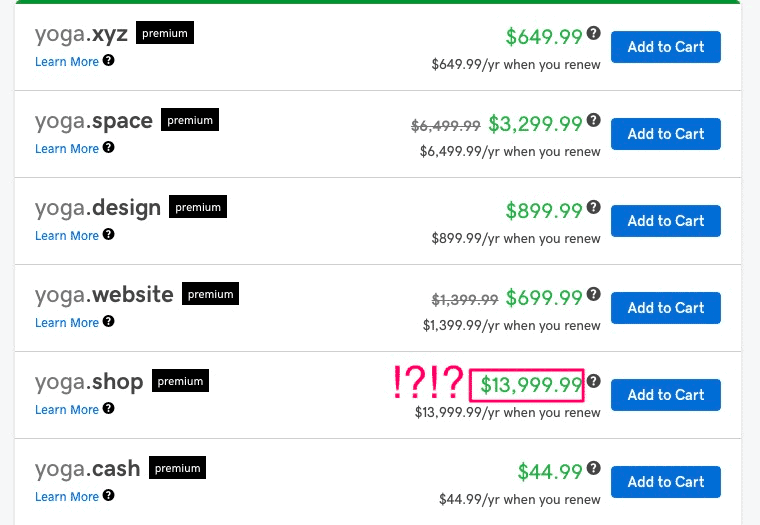This screenshot has height=525, width=760.
Task: Click help icon next to $44.99 price
Action: (x=594, y=468)
